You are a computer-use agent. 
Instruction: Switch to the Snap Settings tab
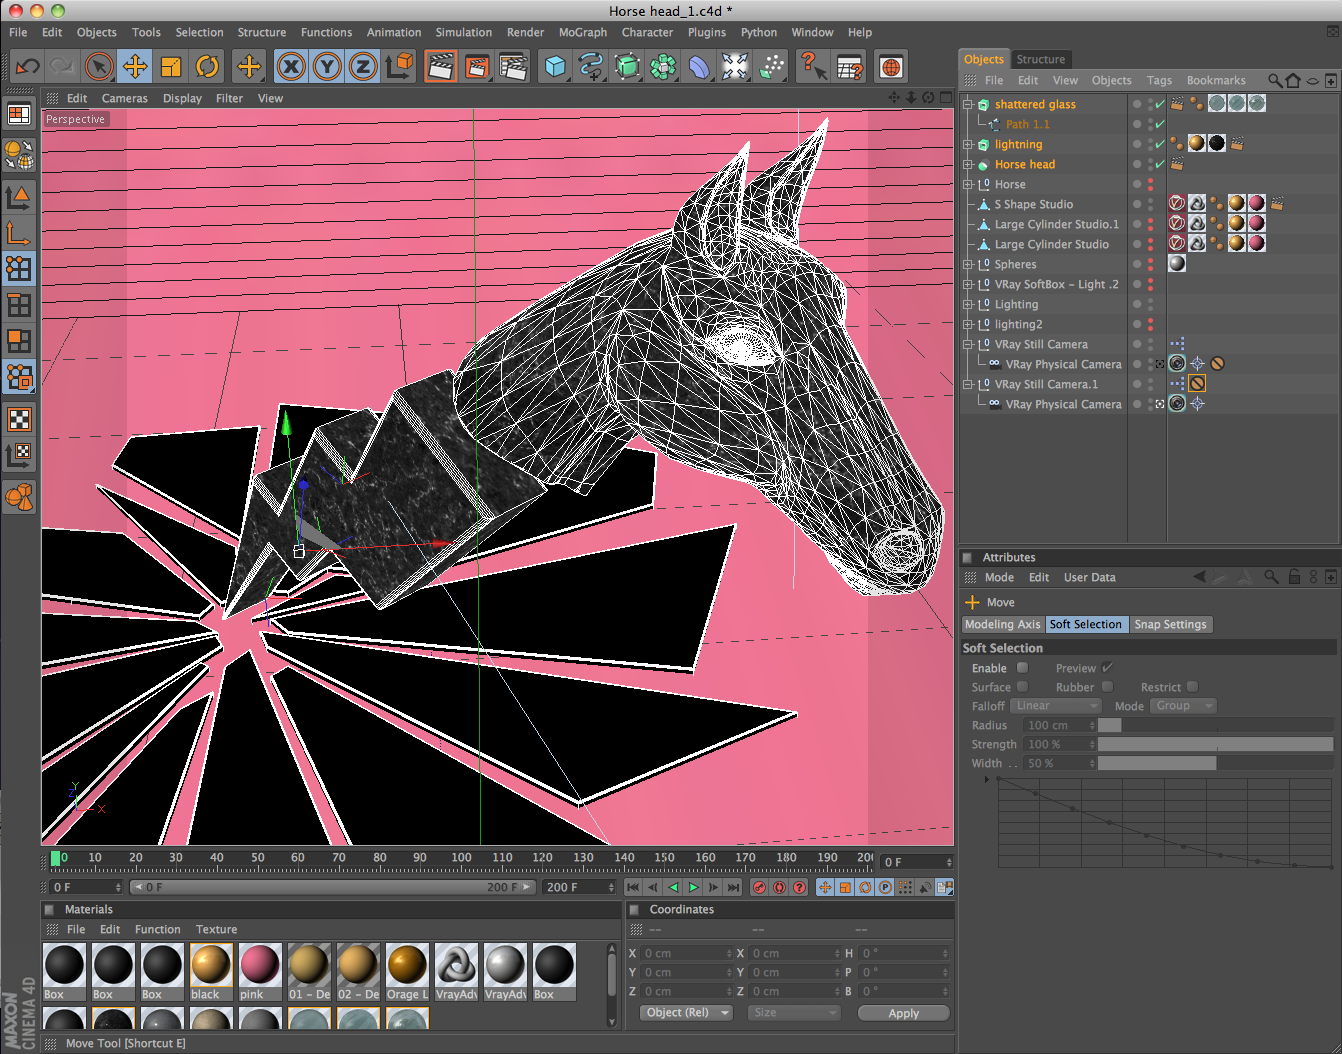(x=1171, y=624)
